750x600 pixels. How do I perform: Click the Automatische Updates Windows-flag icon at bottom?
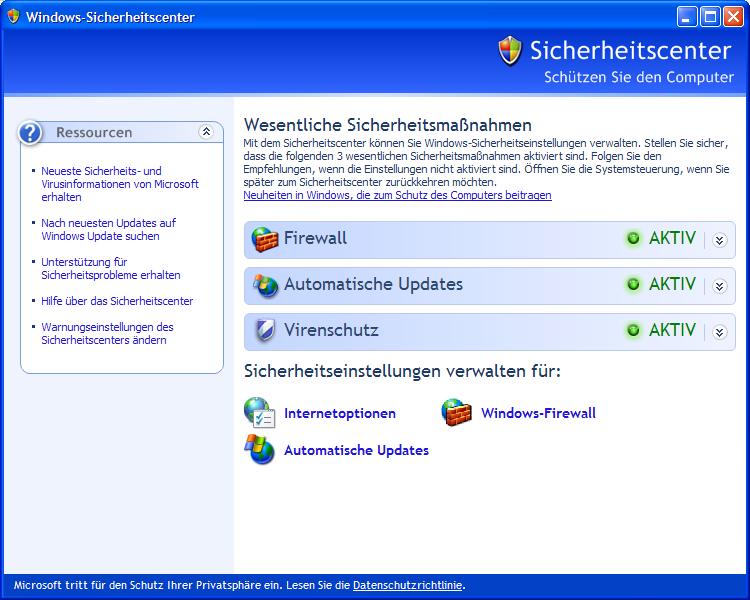pyautogui.click(x=260, y=449)
